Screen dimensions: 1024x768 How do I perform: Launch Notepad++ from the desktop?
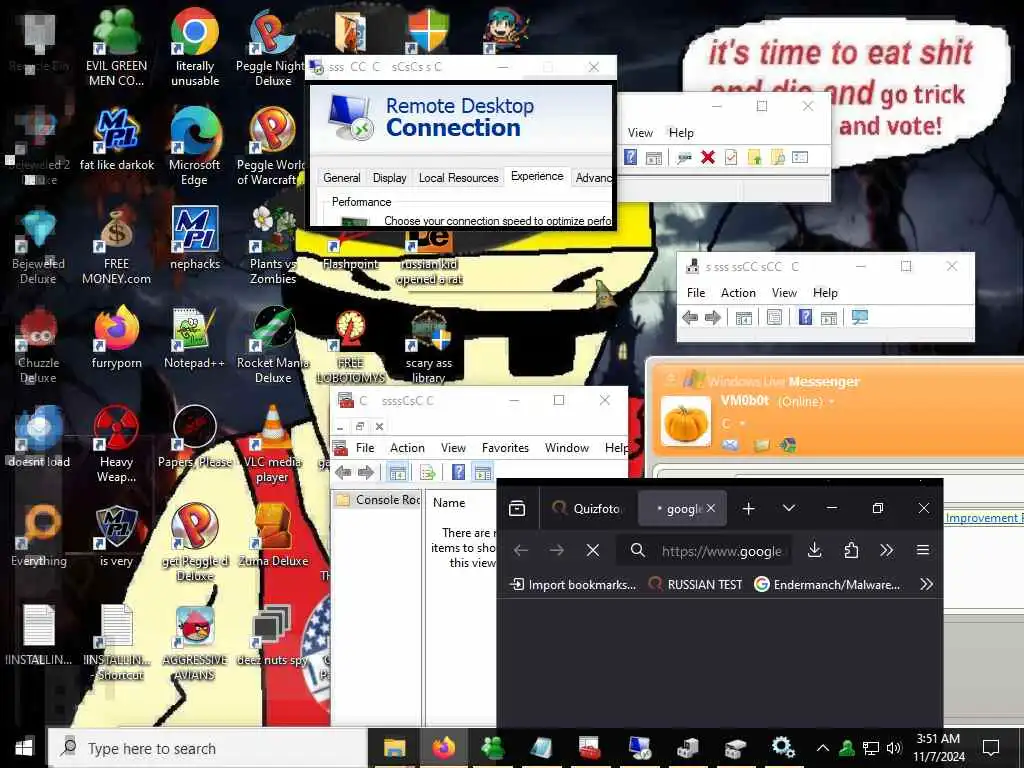click(195, 338)
